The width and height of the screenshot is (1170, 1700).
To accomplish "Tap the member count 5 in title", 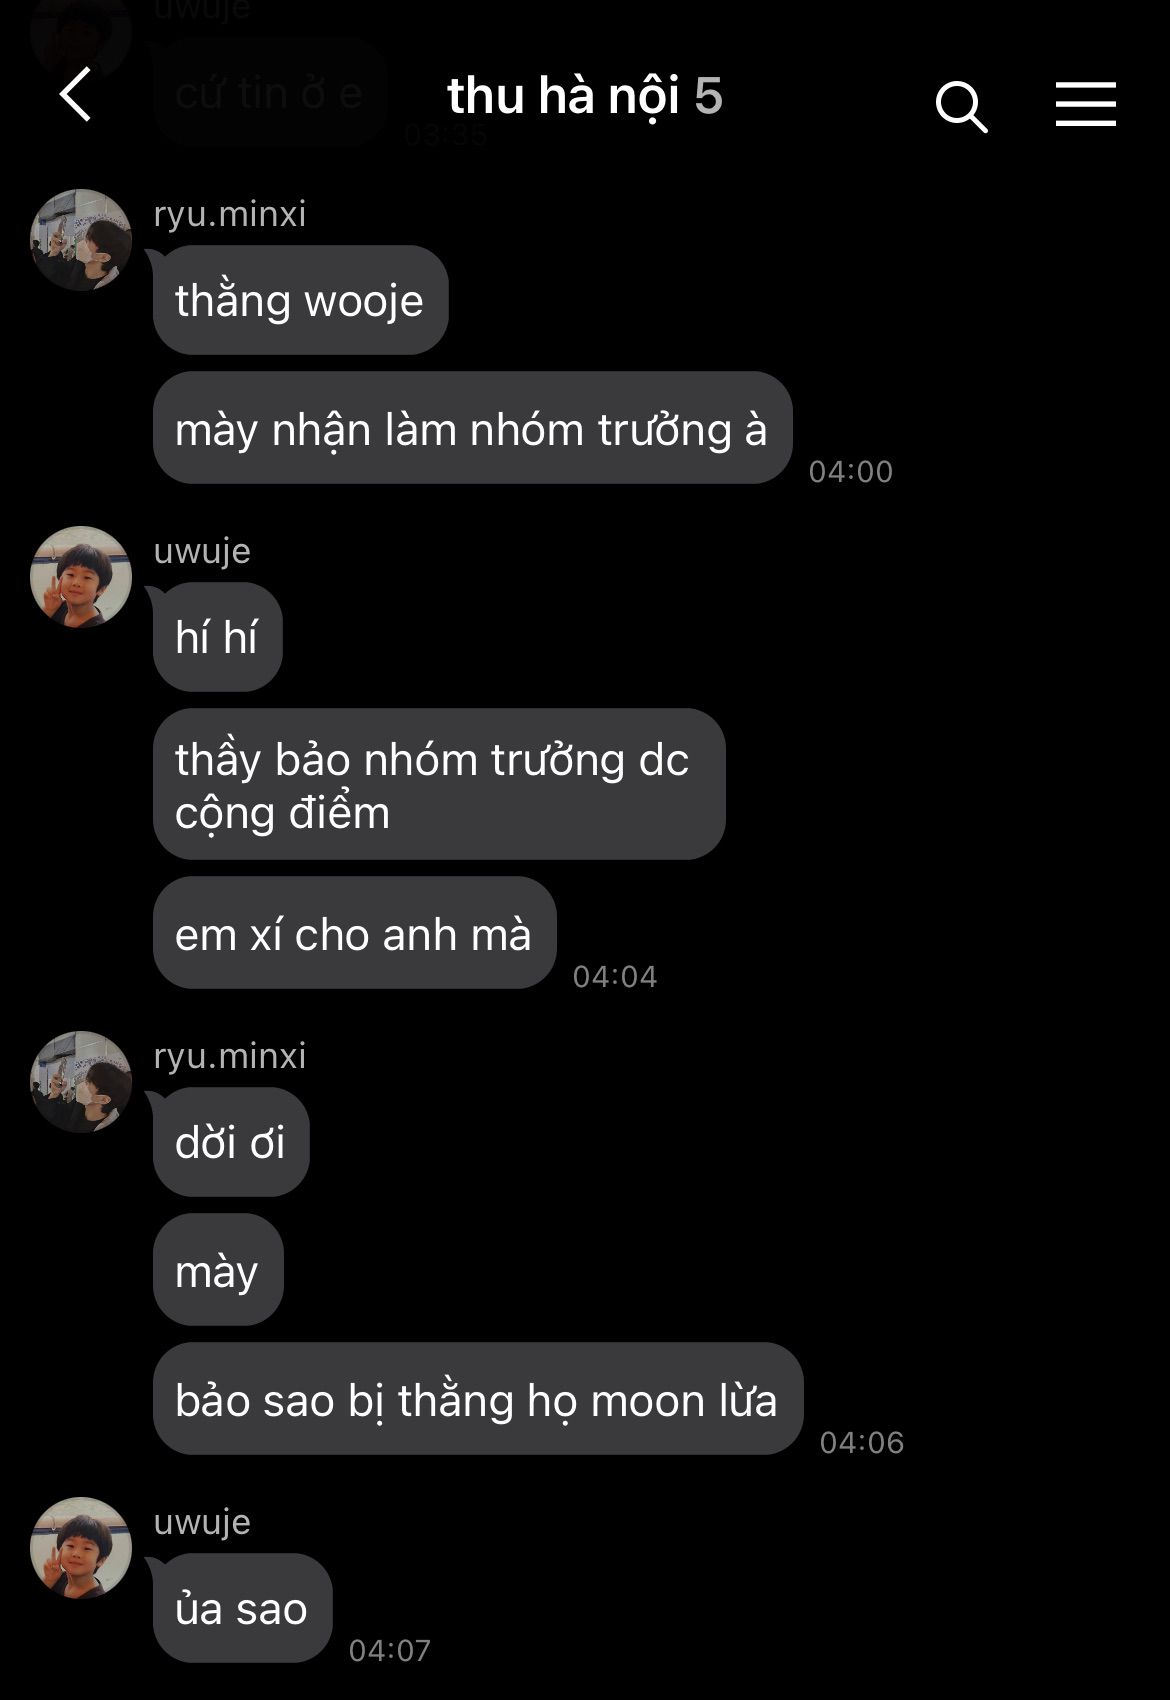I will tap(708, 96).
